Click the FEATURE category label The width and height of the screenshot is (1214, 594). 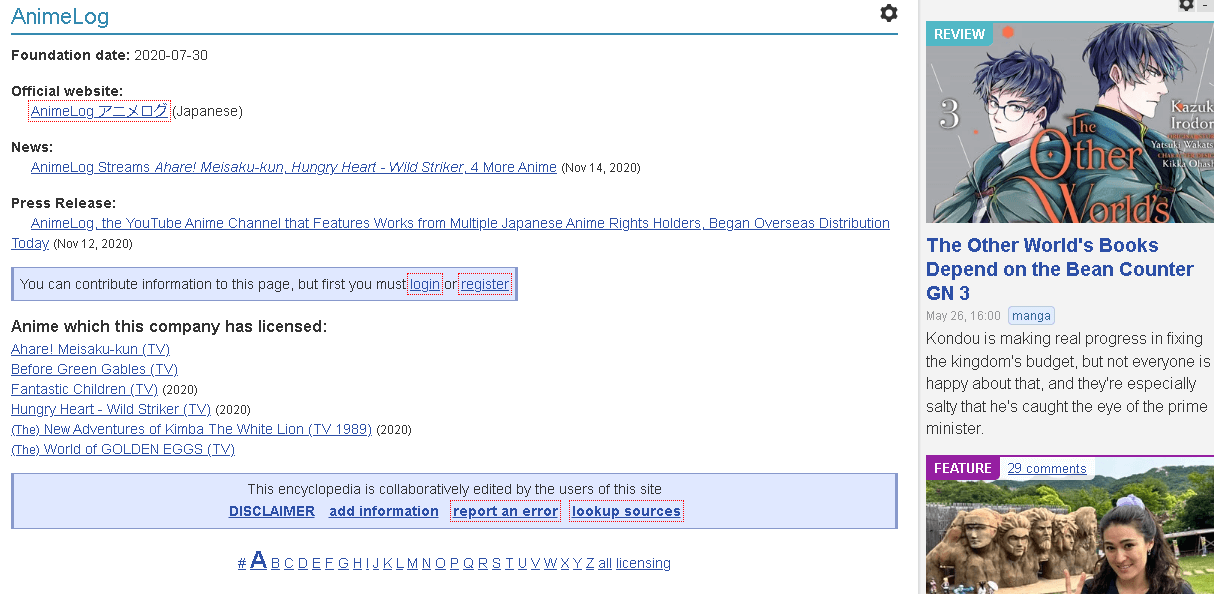tap(963, 468)
